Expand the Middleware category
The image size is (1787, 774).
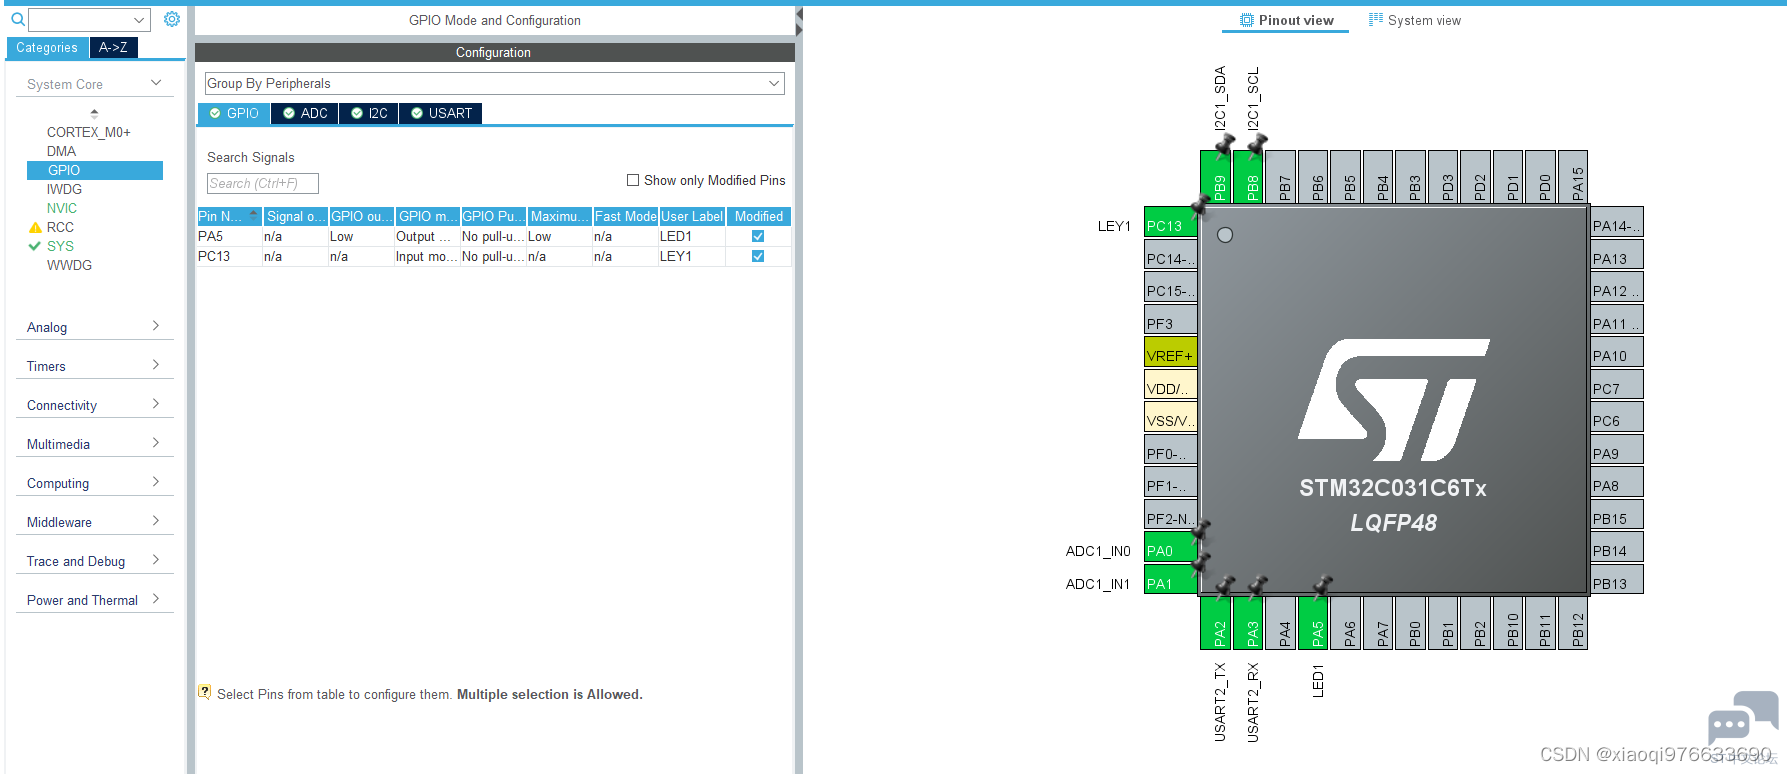coord(94,522)
